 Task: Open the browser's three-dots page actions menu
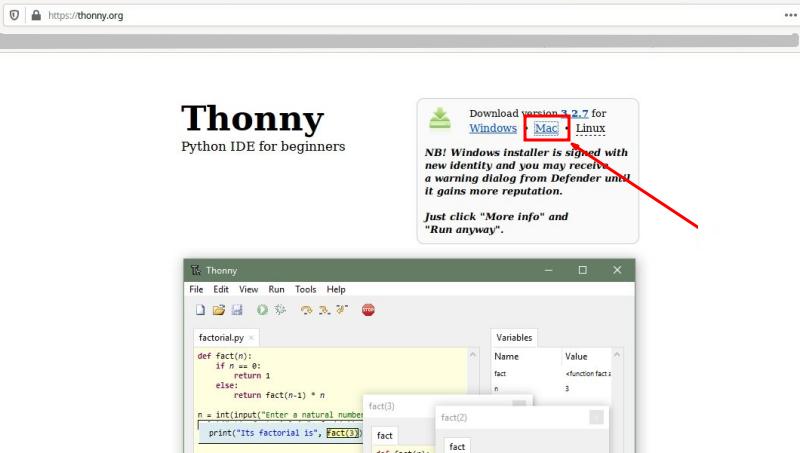tap(789, 16)
